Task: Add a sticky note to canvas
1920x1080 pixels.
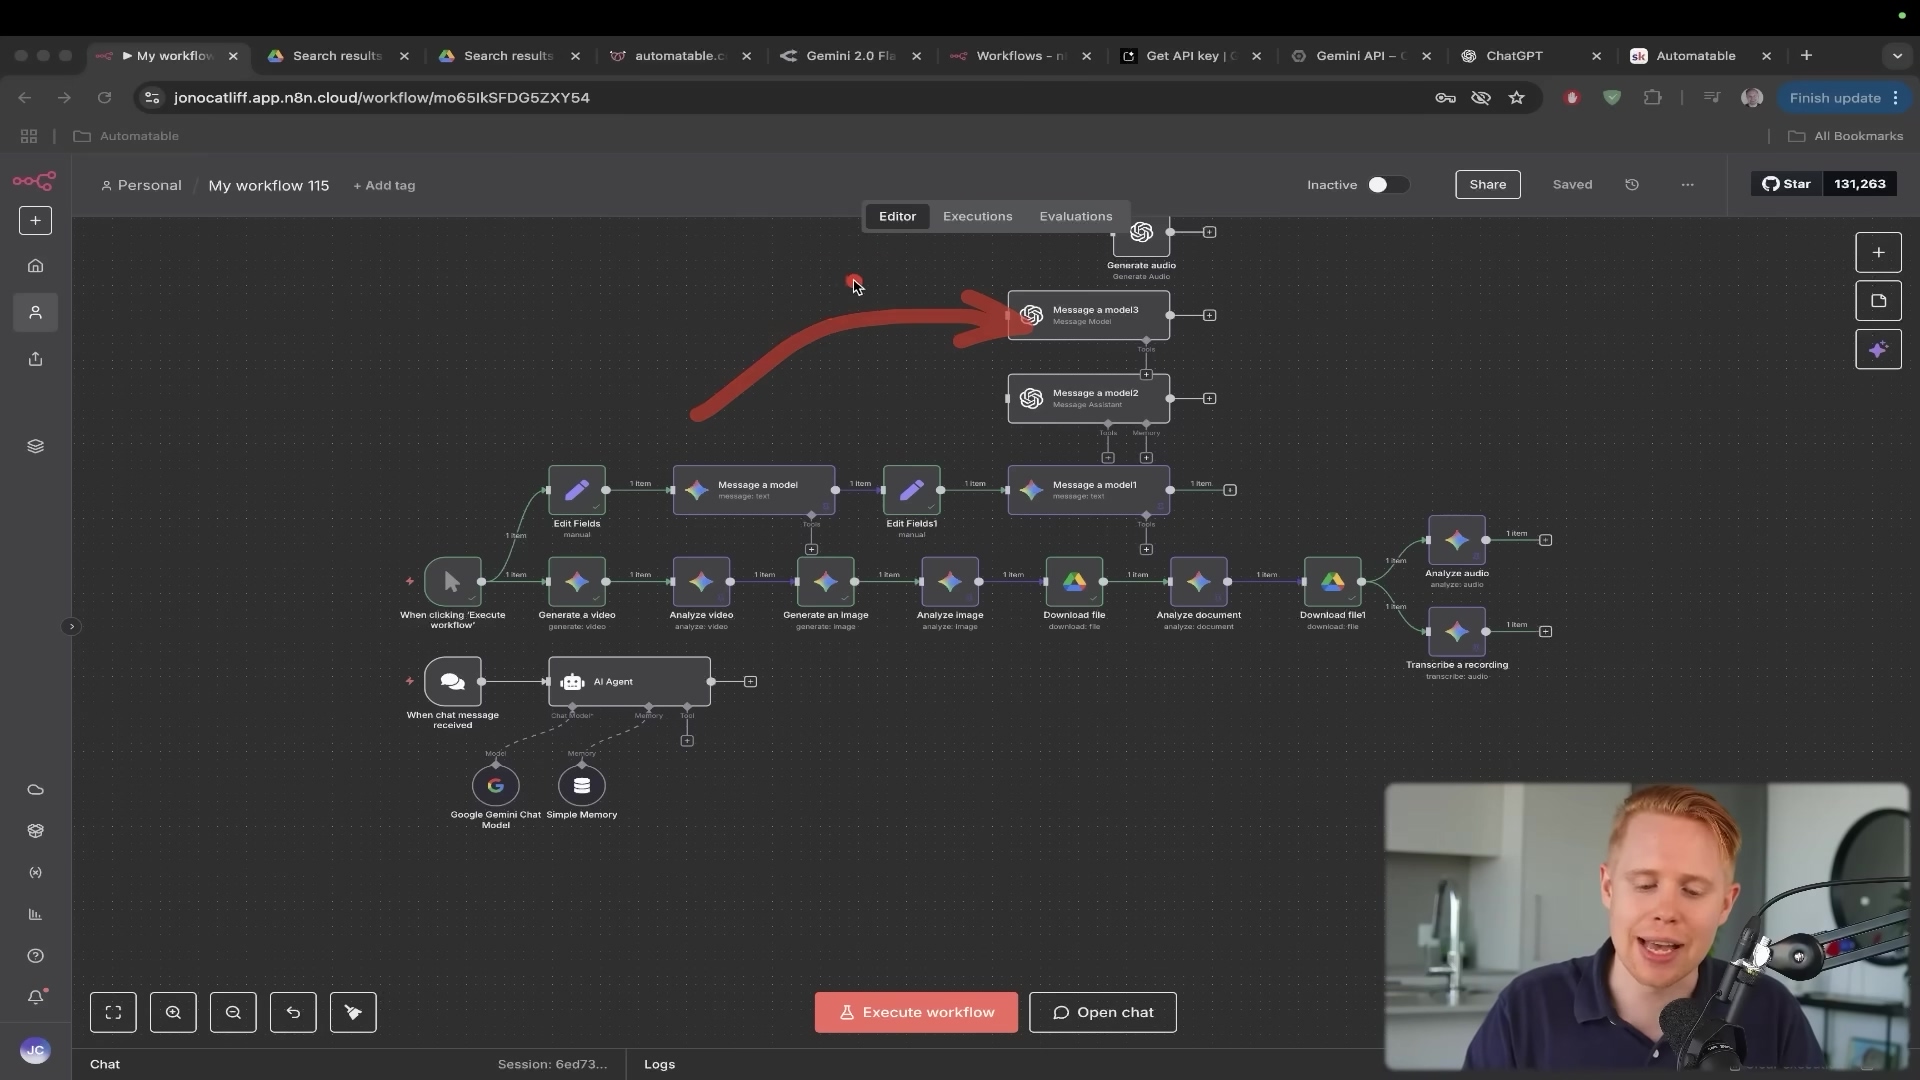Action: coord(1878,301)
